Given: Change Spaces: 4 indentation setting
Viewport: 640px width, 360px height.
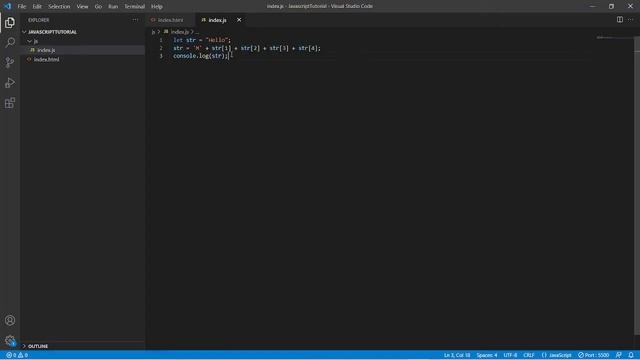Looking at the screenshot, I should click(x=487, y=355).
